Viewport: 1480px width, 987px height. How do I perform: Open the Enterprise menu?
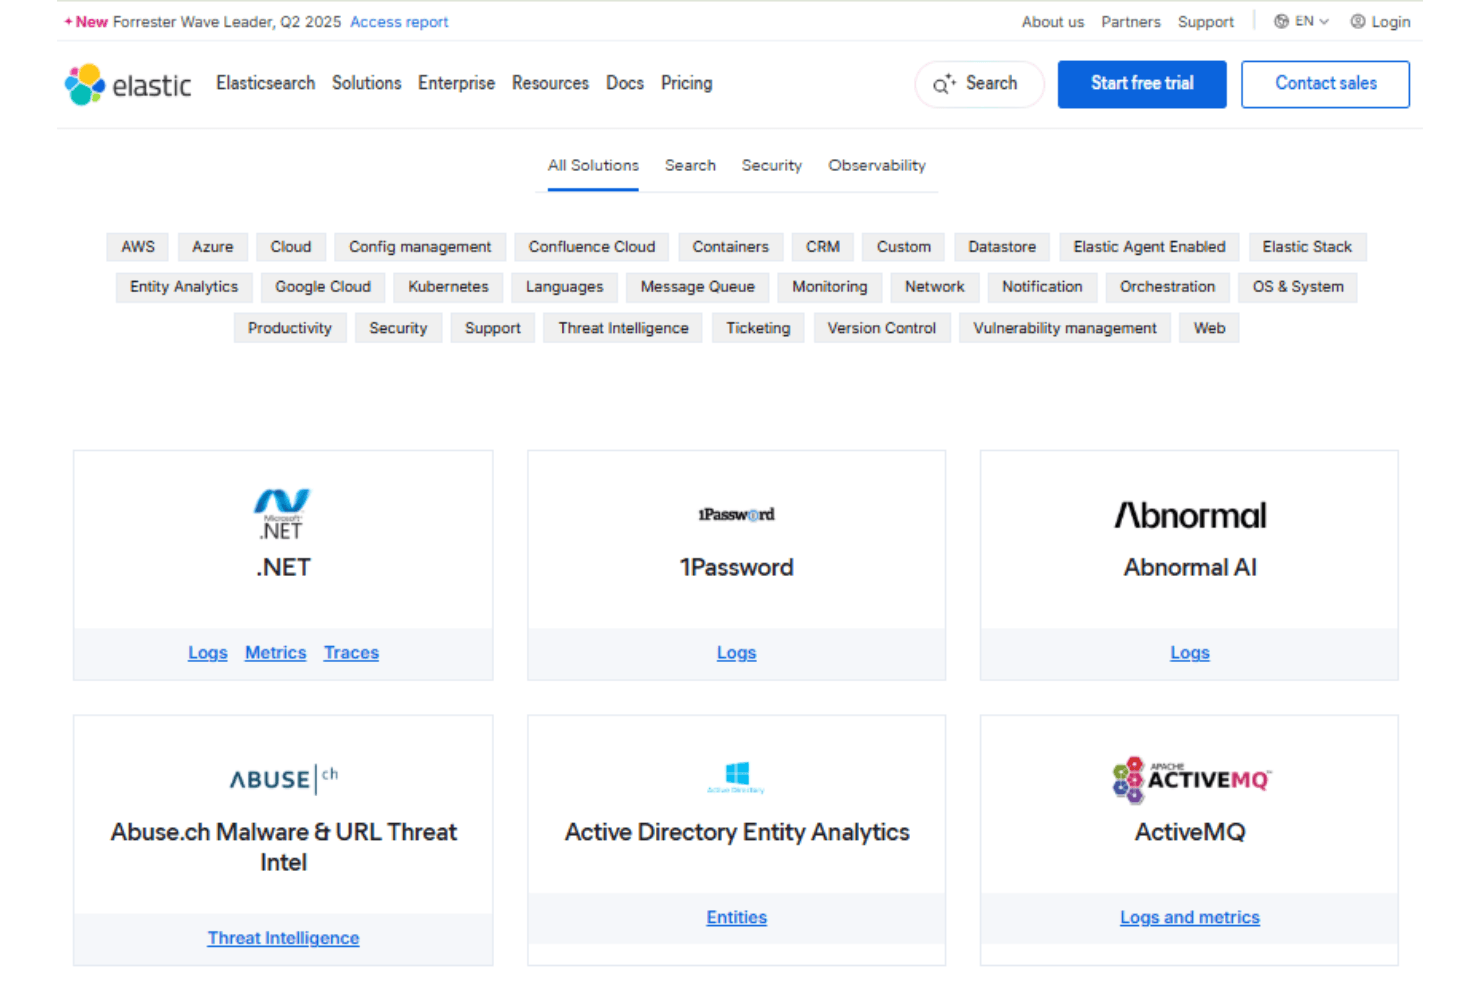click(x=456, y=83)
